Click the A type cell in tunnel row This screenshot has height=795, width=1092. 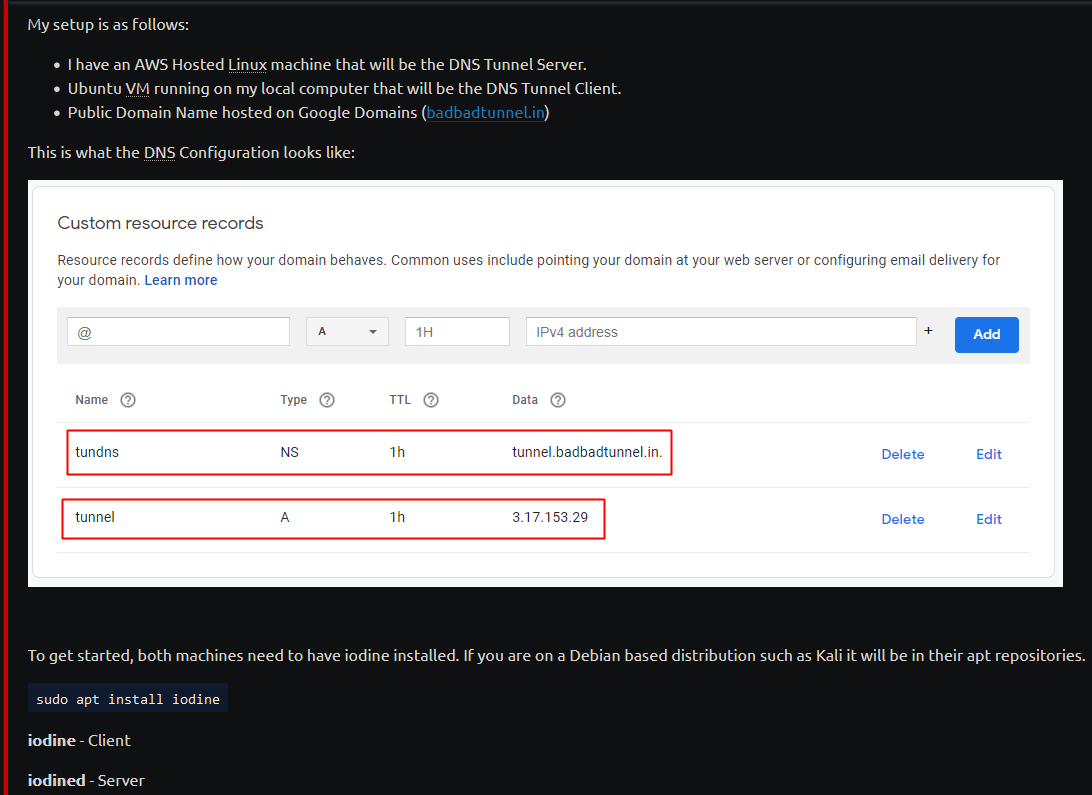[x=285, y=517]
